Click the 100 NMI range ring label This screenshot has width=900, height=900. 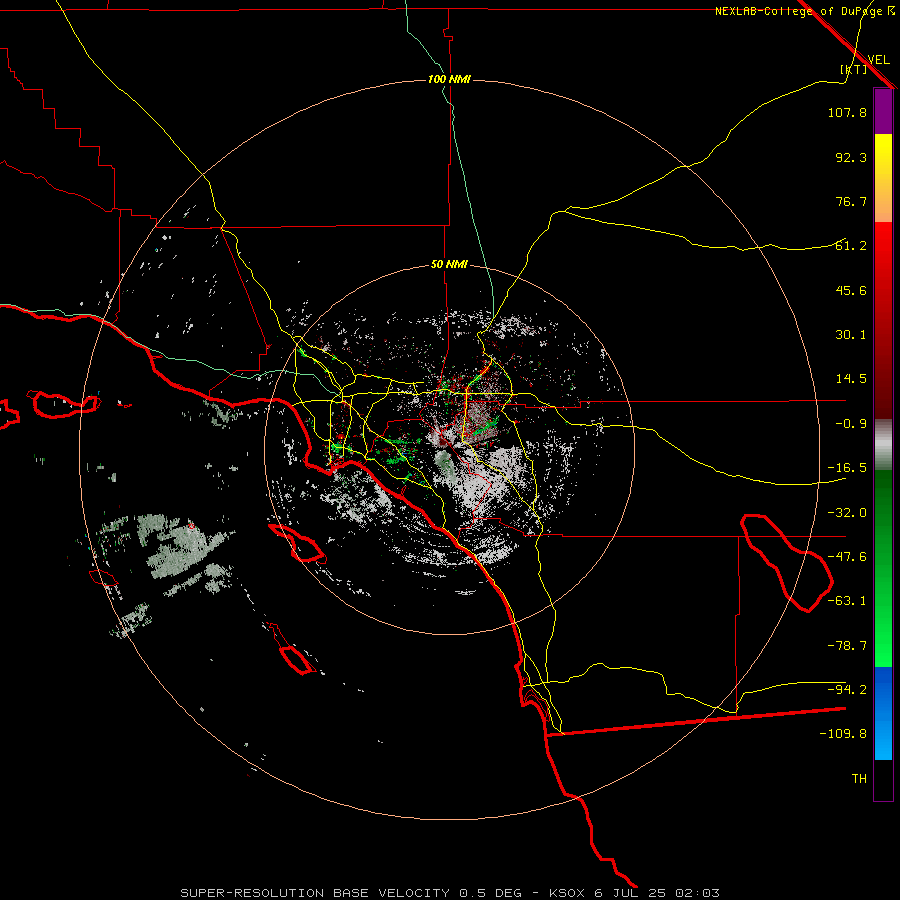tap(449, 79)
